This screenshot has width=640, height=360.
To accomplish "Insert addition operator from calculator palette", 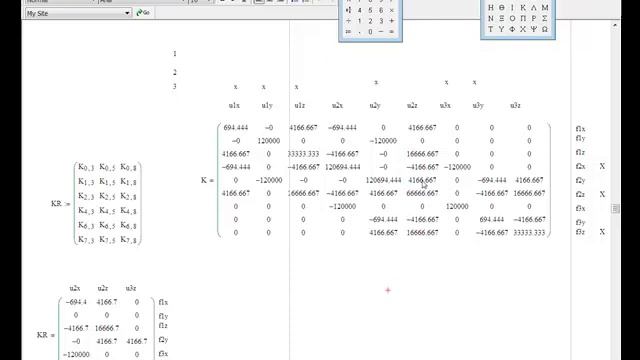I will (x=392, y=21).
